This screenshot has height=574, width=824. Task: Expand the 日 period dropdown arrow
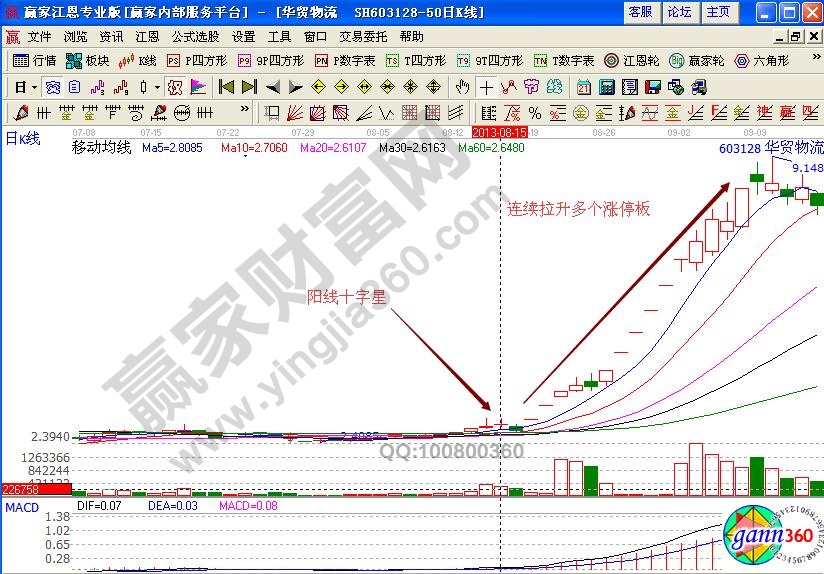34,87
